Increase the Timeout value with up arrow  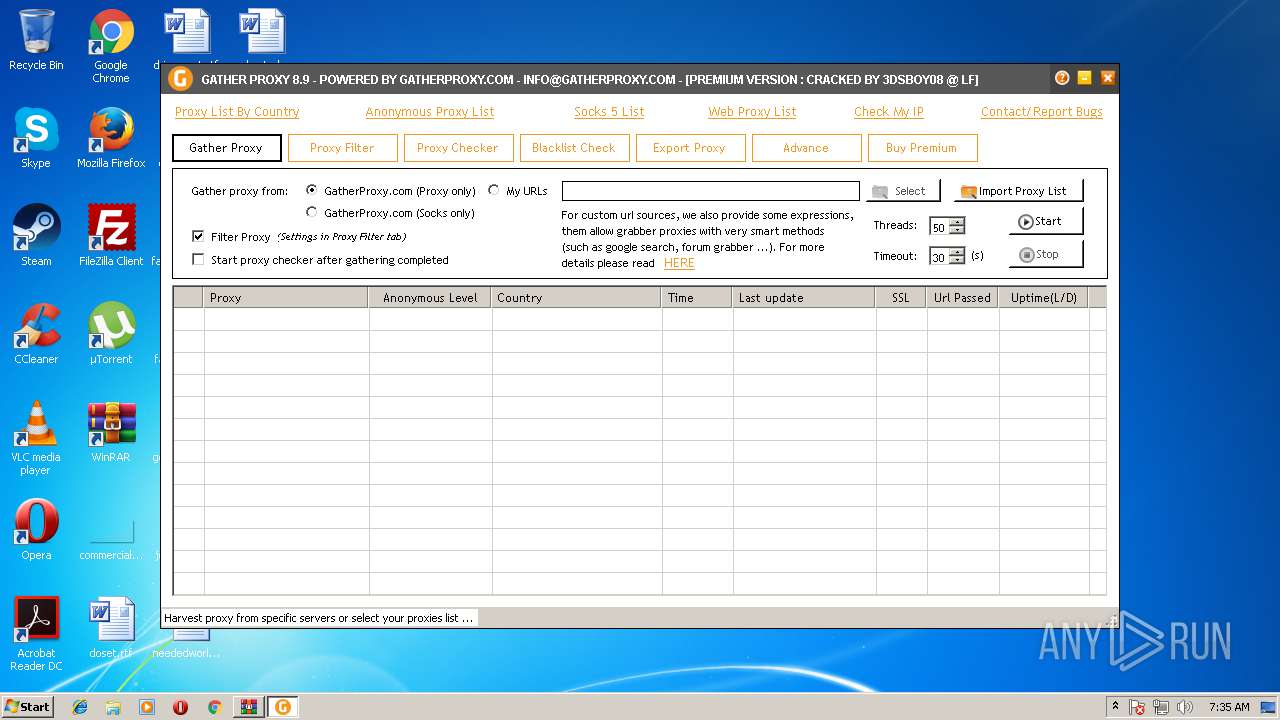tap(957, 252)
